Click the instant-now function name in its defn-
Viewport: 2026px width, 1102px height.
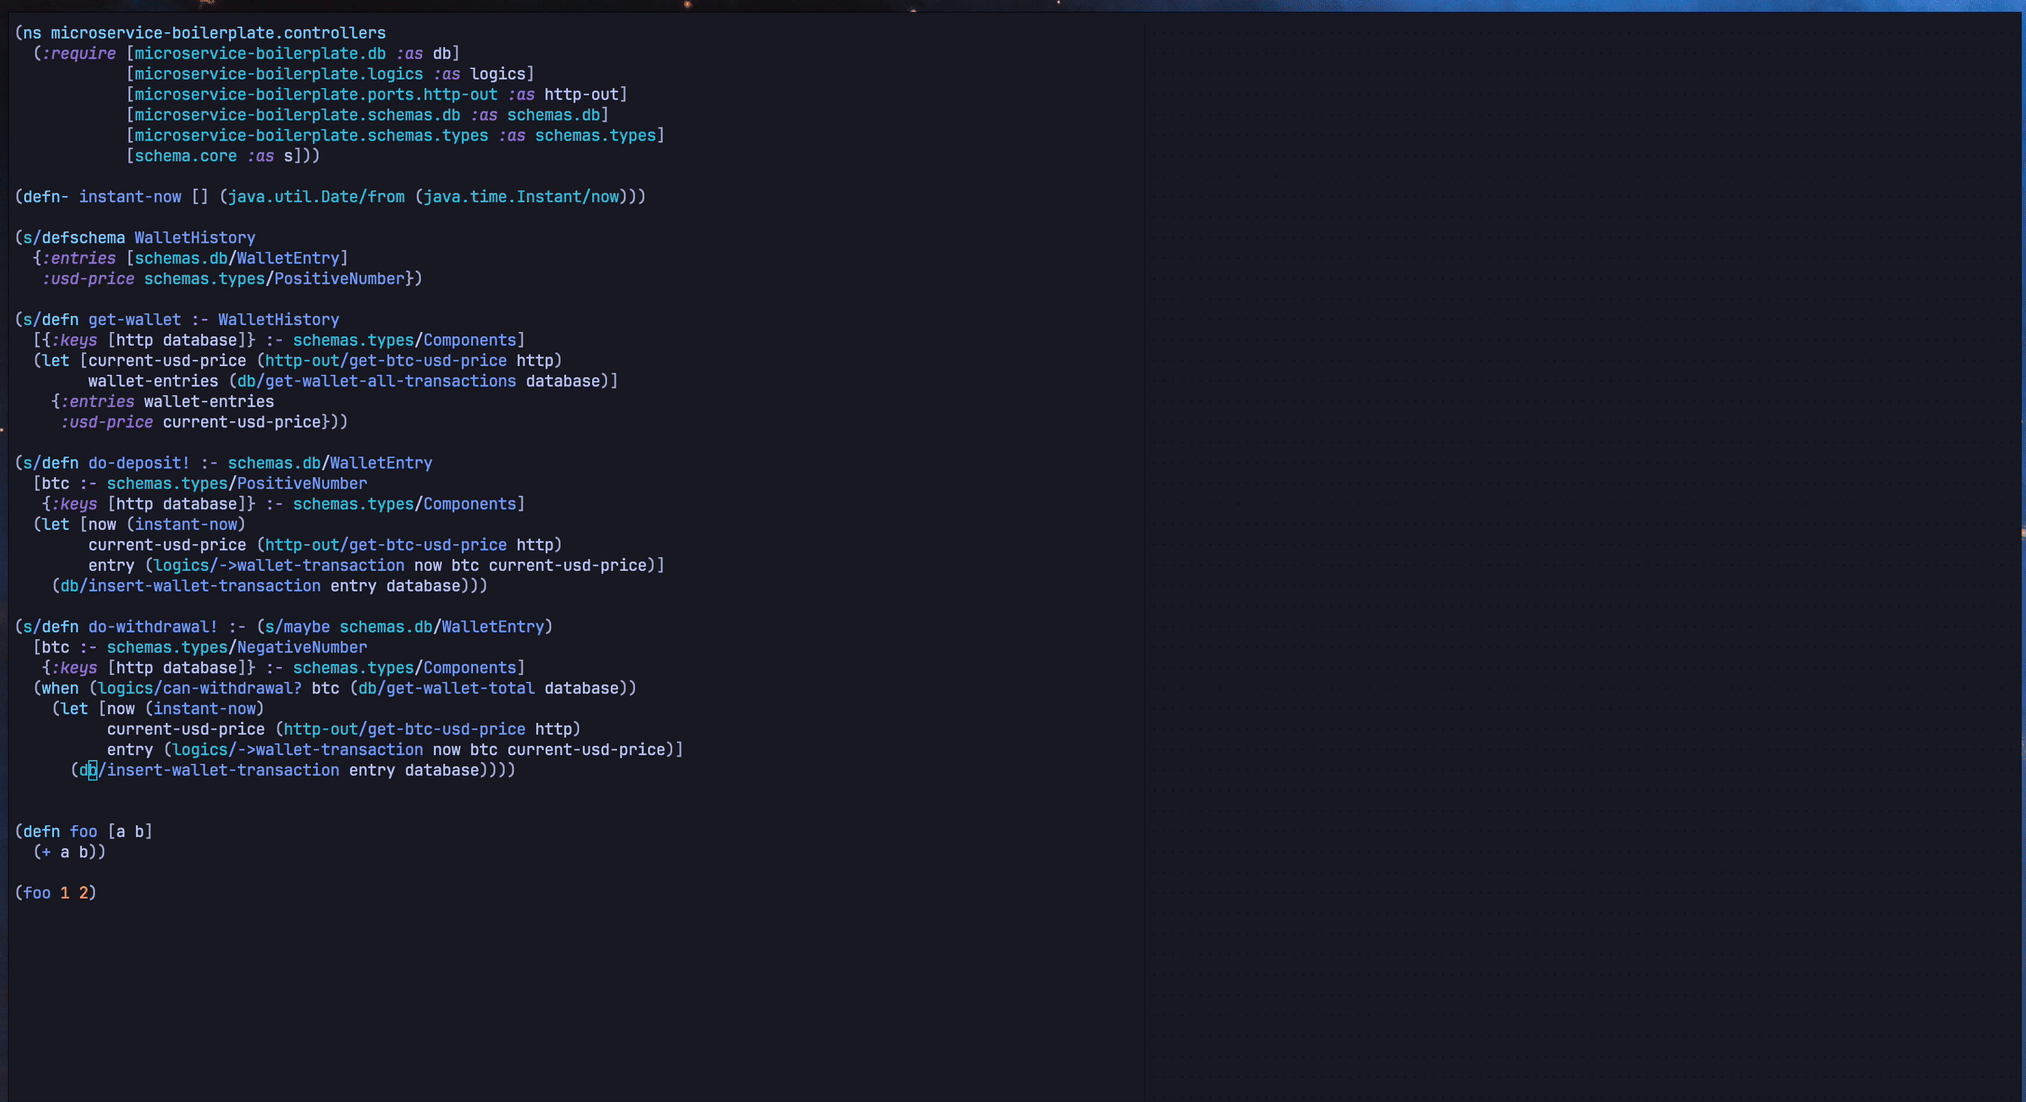pos(130,197)
